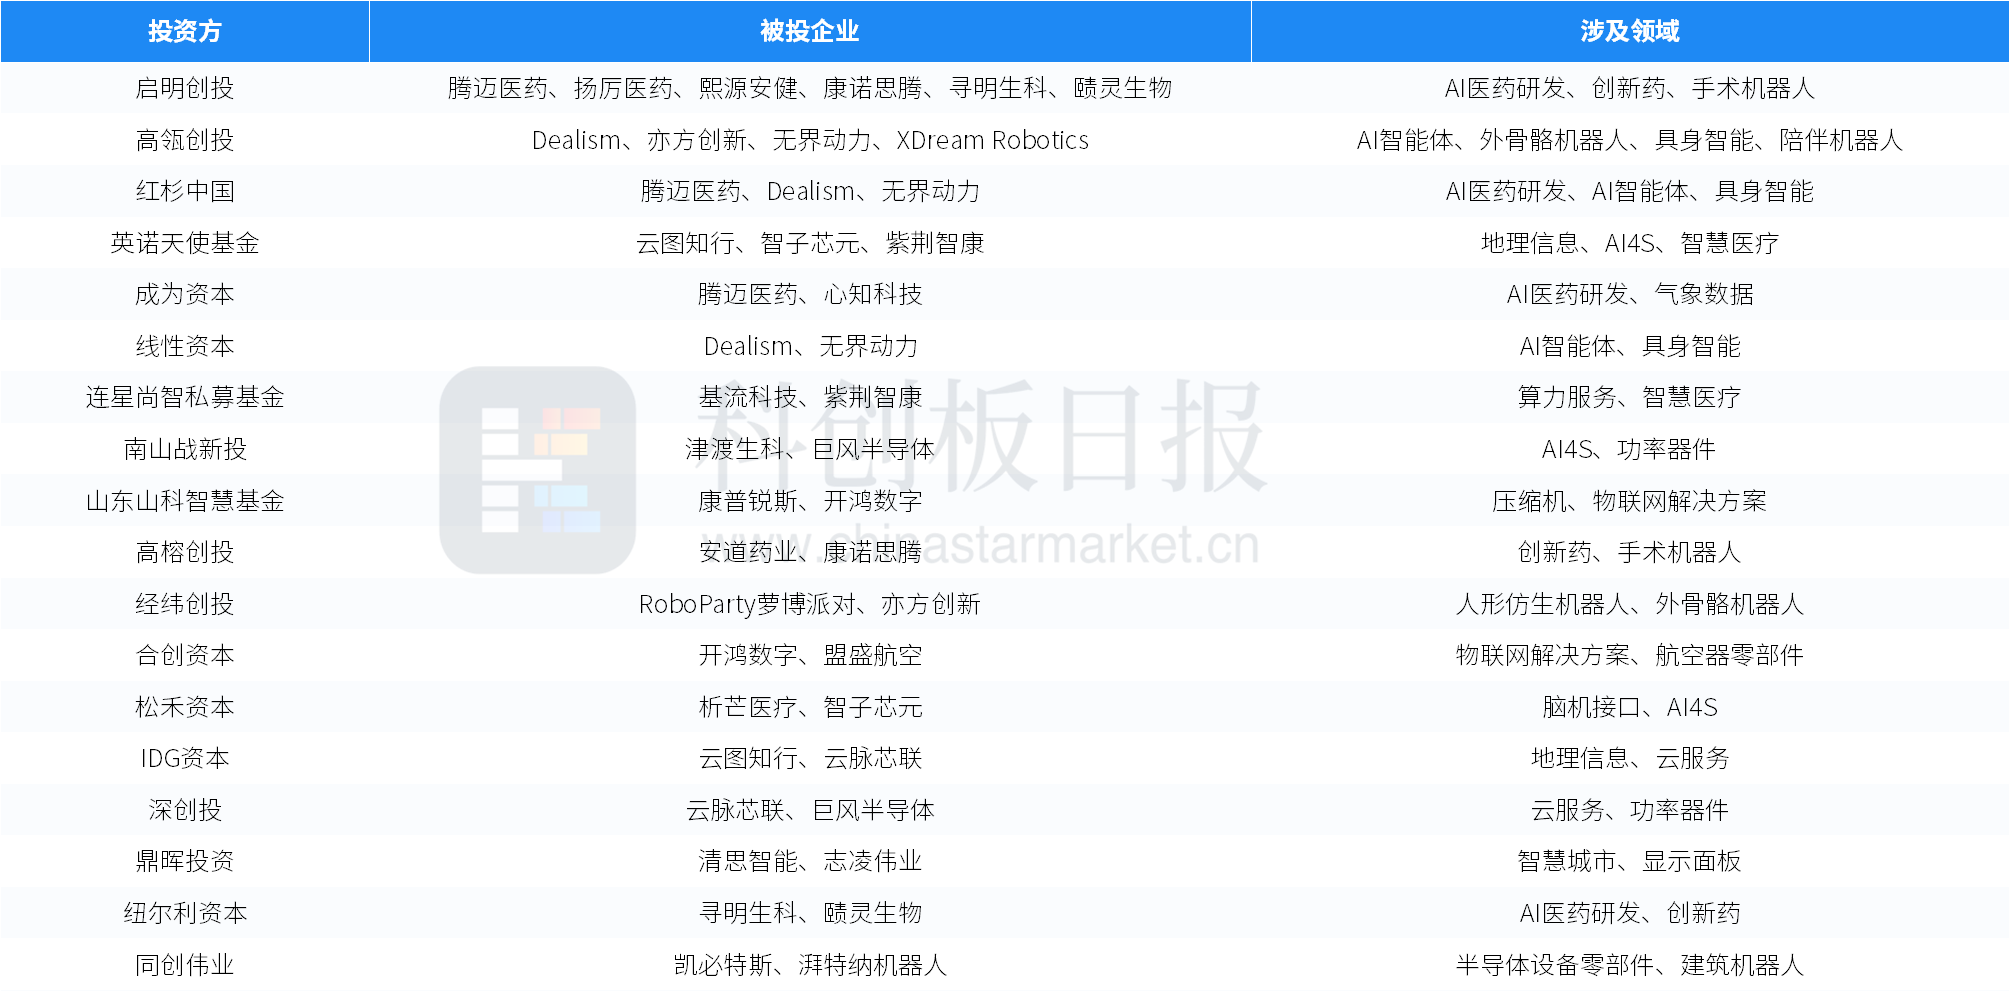Click the investor 南山战新投
The image size is (2010, 992).
click(x=185, y=449)
